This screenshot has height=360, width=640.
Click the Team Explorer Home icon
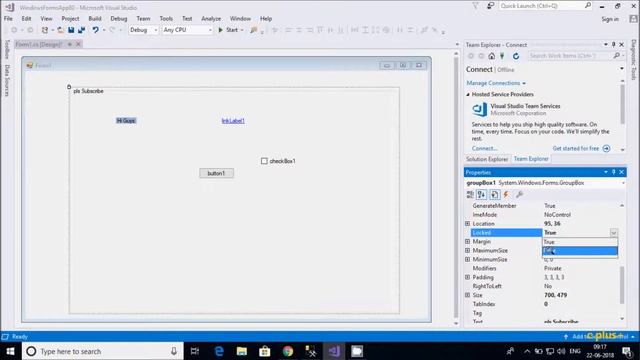tap(491, 56)
